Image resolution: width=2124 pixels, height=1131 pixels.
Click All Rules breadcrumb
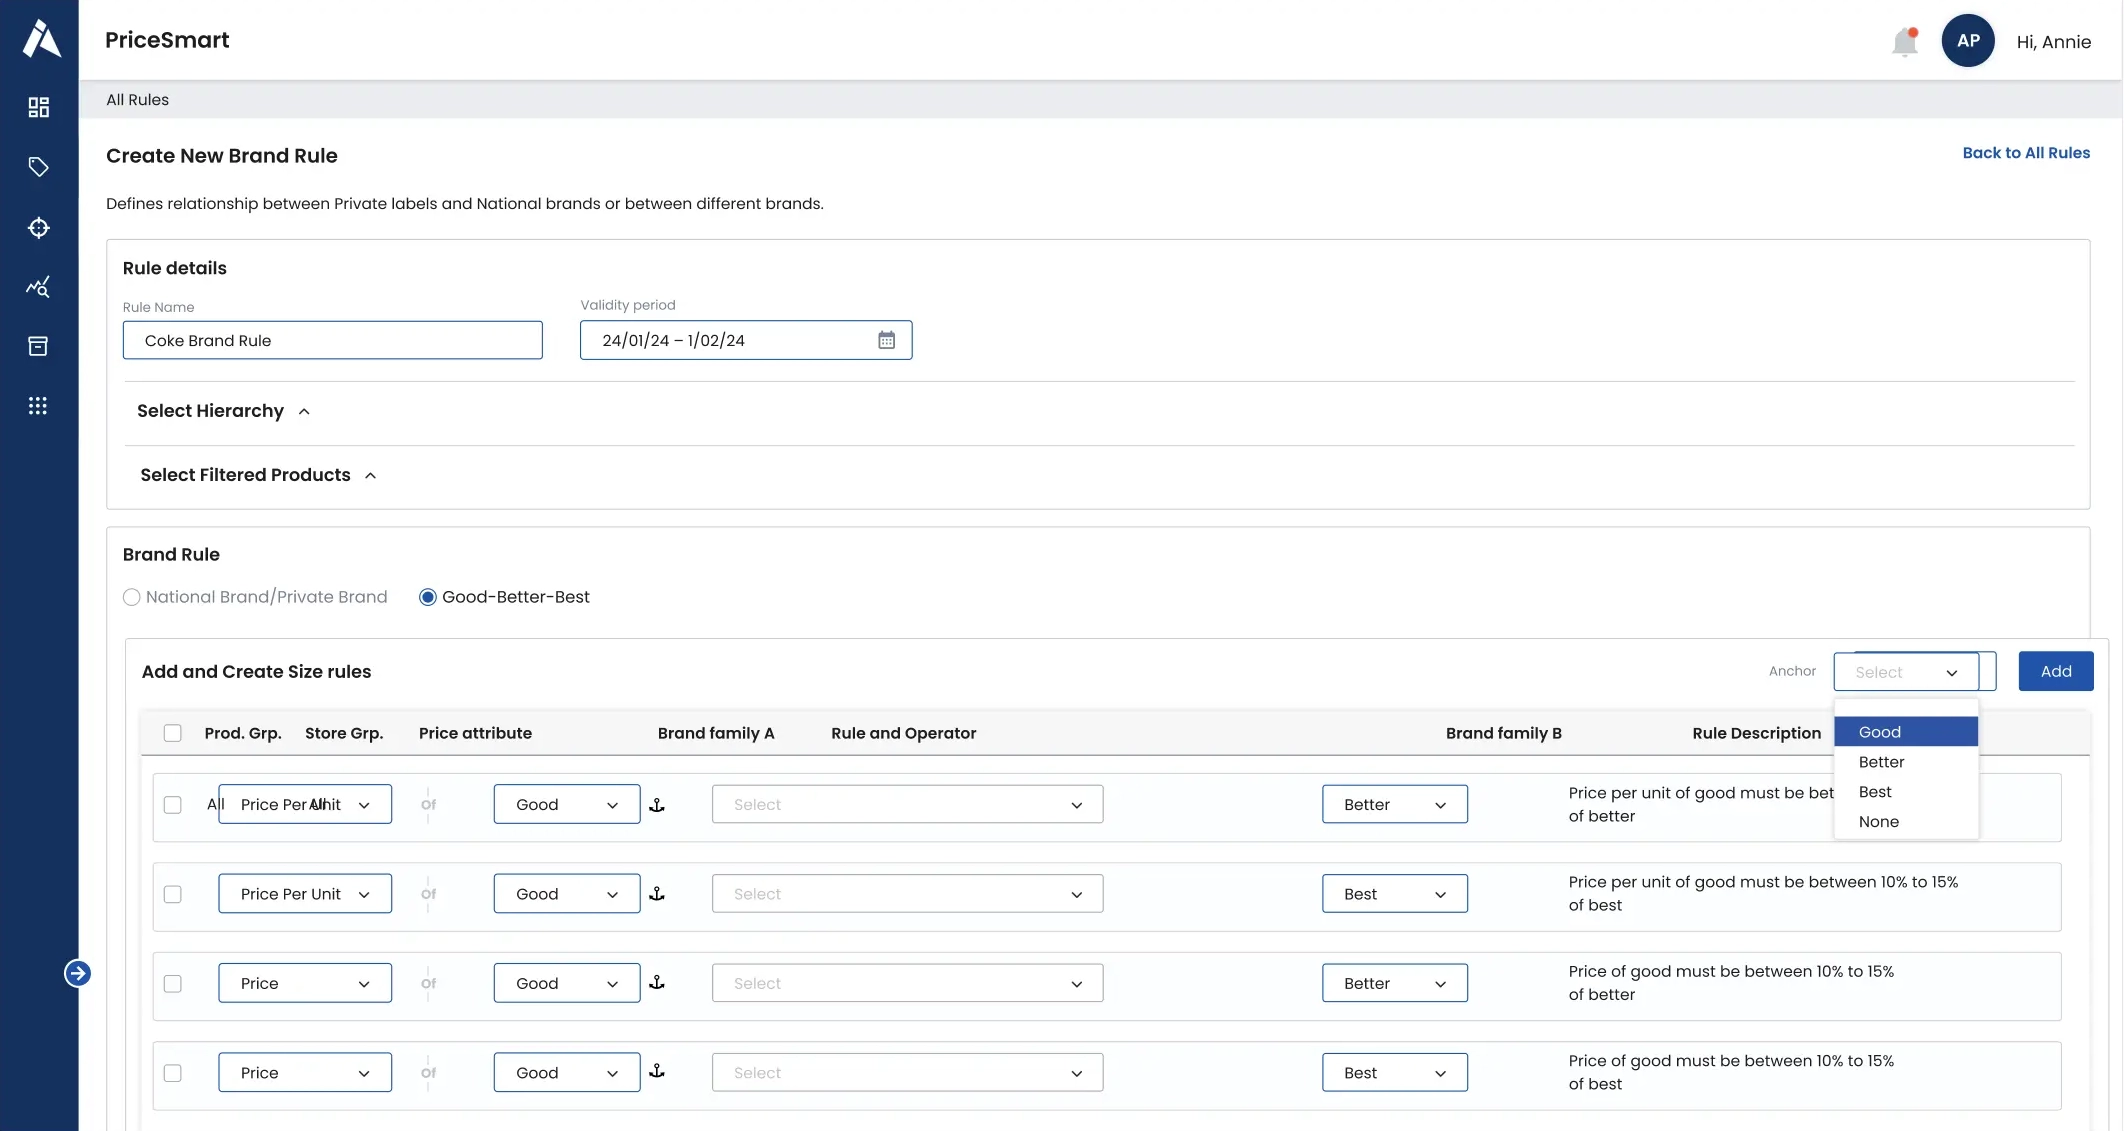click(137, 100)
